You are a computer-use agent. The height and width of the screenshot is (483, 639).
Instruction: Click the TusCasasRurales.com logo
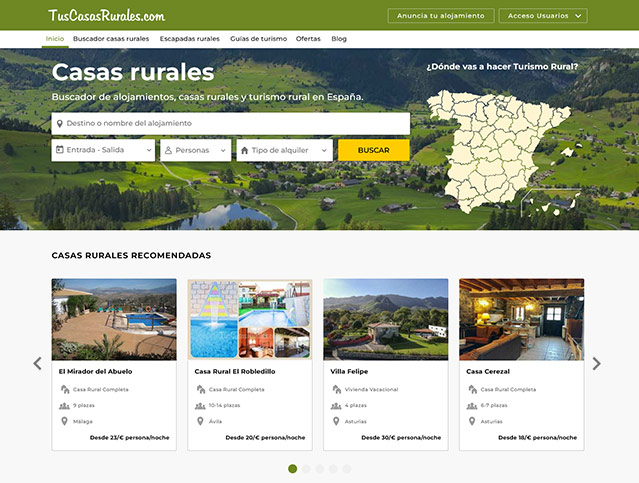tap(106, 16)
